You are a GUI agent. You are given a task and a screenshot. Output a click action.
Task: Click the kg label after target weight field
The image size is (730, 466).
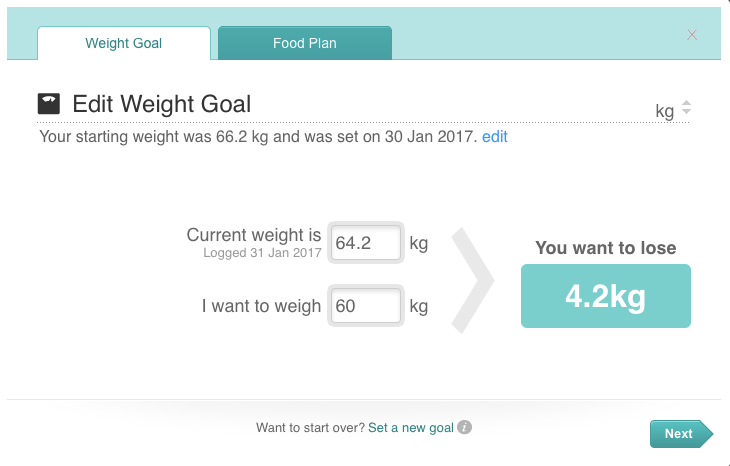(419, 306)
